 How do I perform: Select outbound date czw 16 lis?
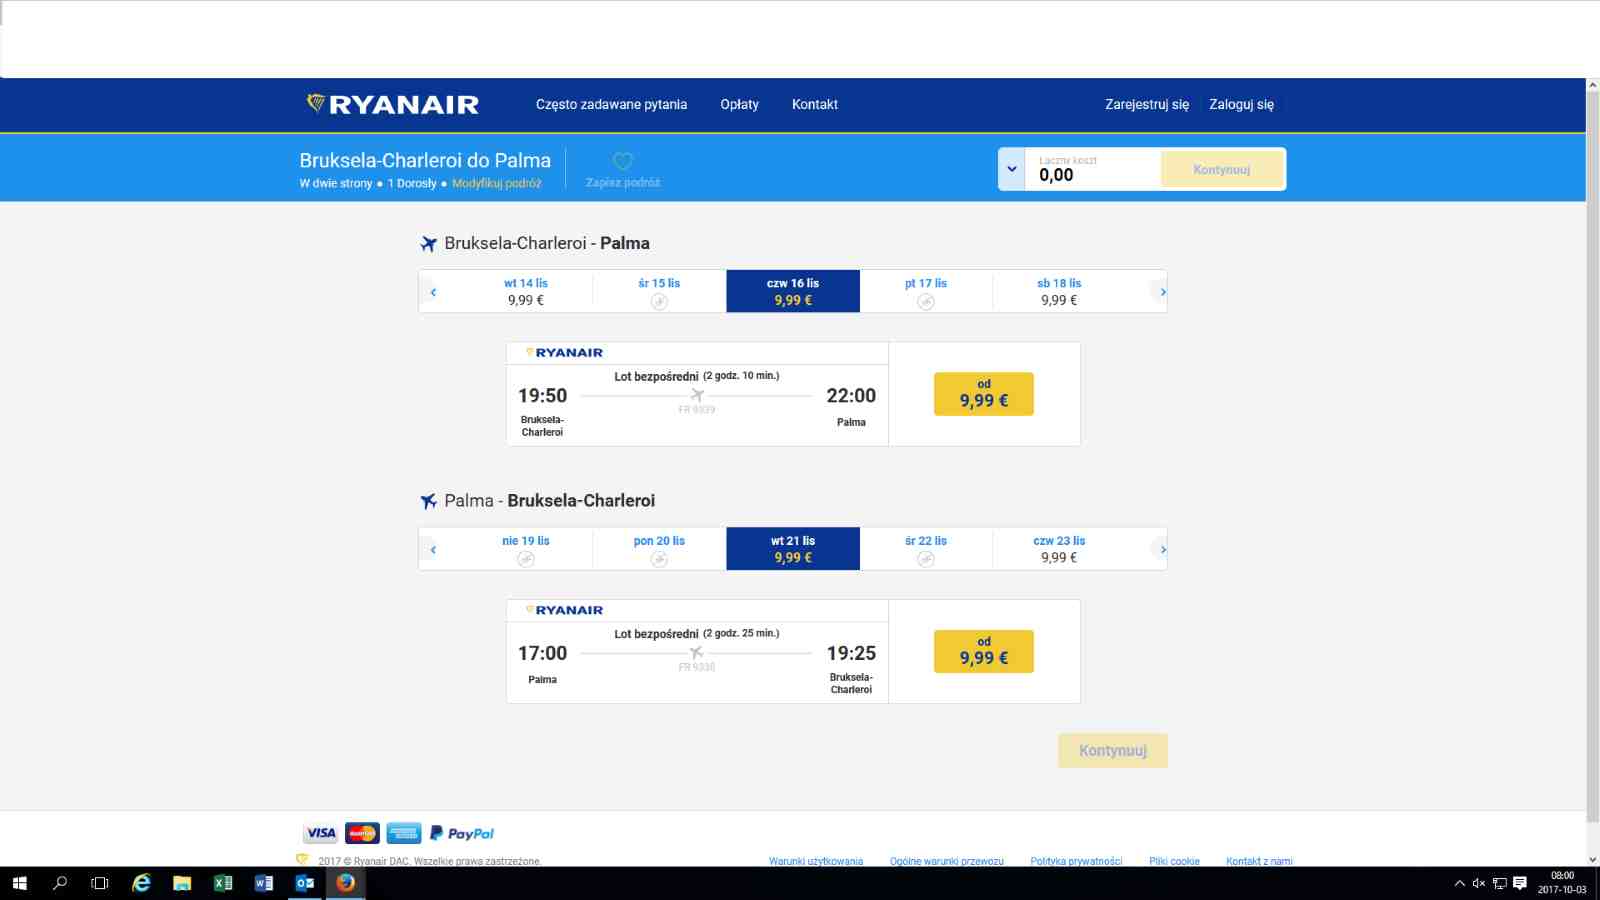(793, 291)
